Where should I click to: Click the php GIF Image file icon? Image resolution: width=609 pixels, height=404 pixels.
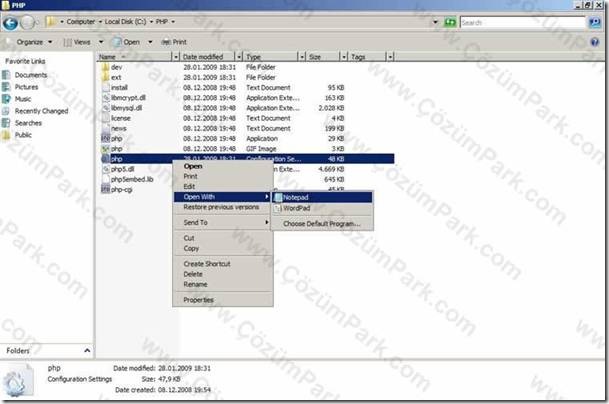[106, 149]
